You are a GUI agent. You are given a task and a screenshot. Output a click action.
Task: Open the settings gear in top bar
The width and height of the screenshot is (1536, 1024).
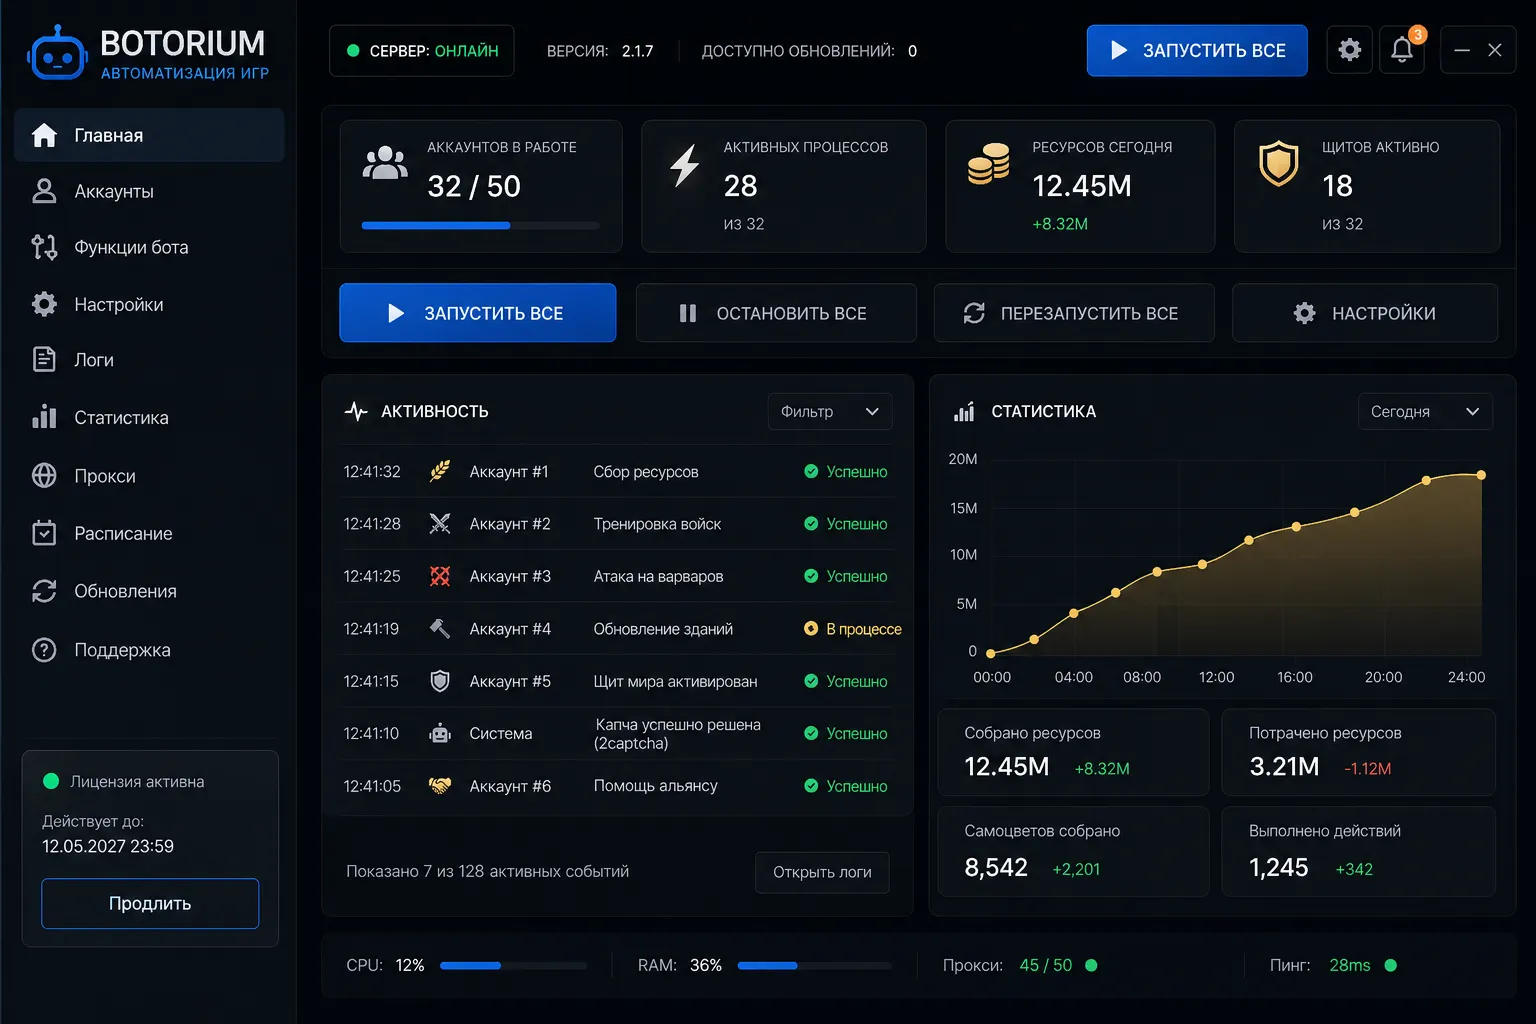[x=1349, y=50]
